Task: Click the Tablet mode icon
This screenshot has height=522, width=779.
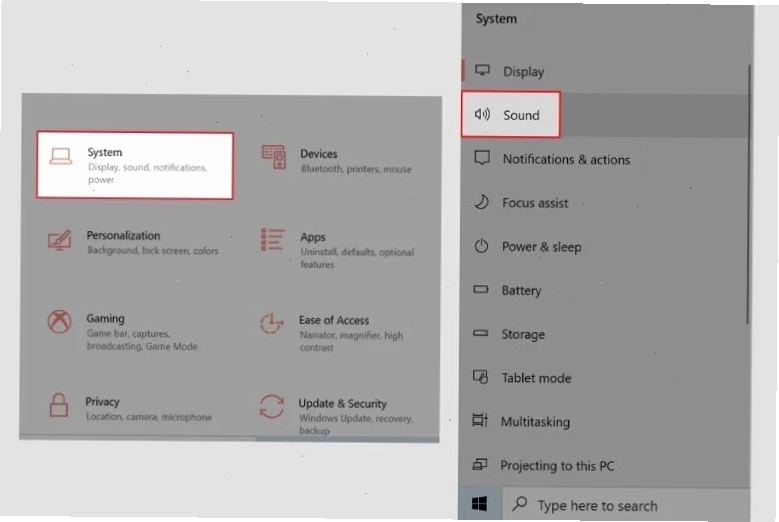Action: tap(480, 376)
